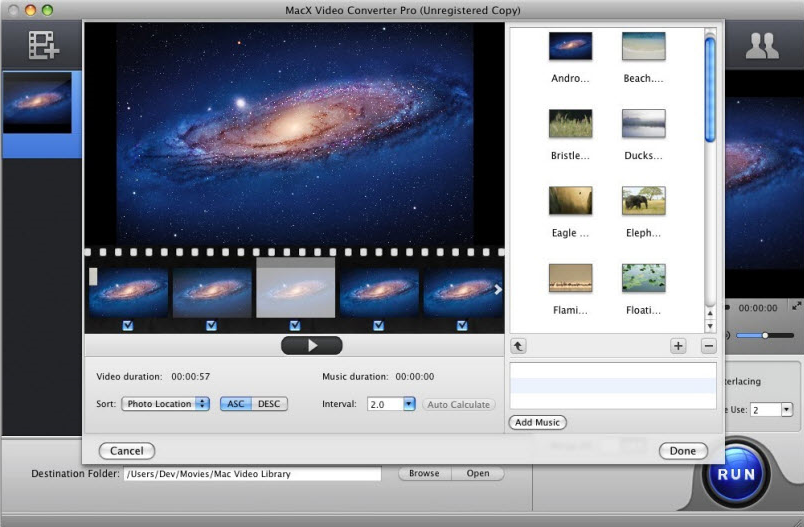
Task: Toggle the last visible filmstrip checkbox
Action: (x=462, y=325)
